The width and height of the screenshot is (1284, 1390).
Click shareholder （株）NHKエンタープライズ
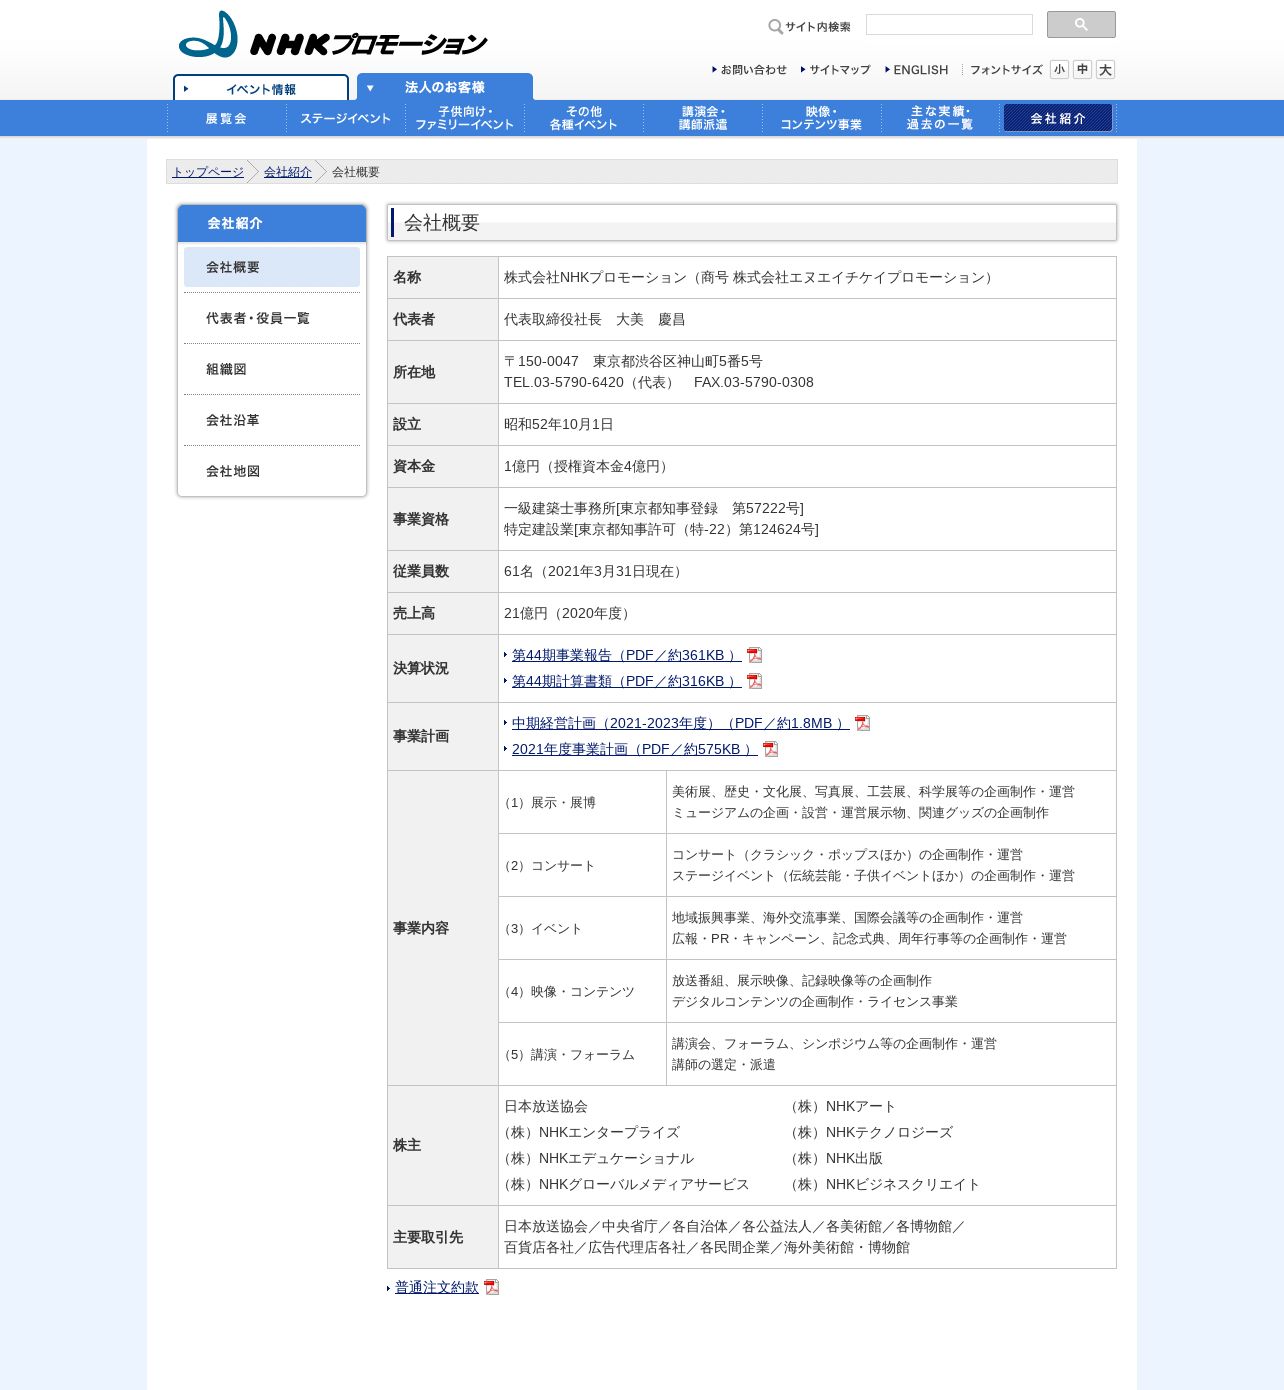click(592, 1132)
